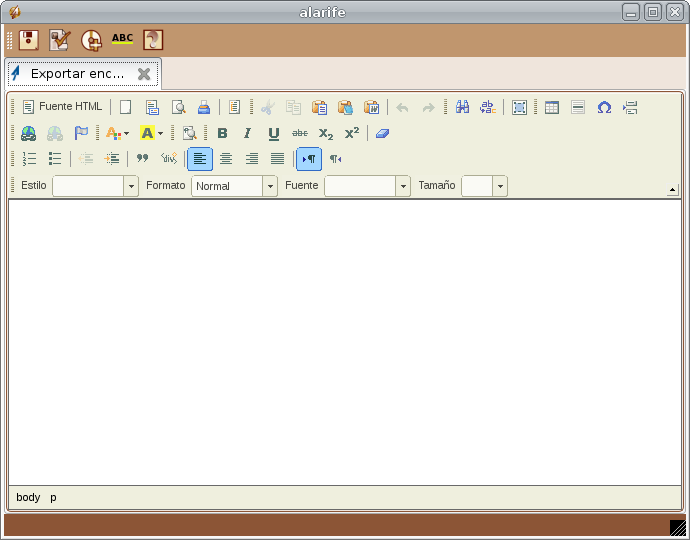Toggle bold formatting
Screen dimensions: 690x540
222,133
